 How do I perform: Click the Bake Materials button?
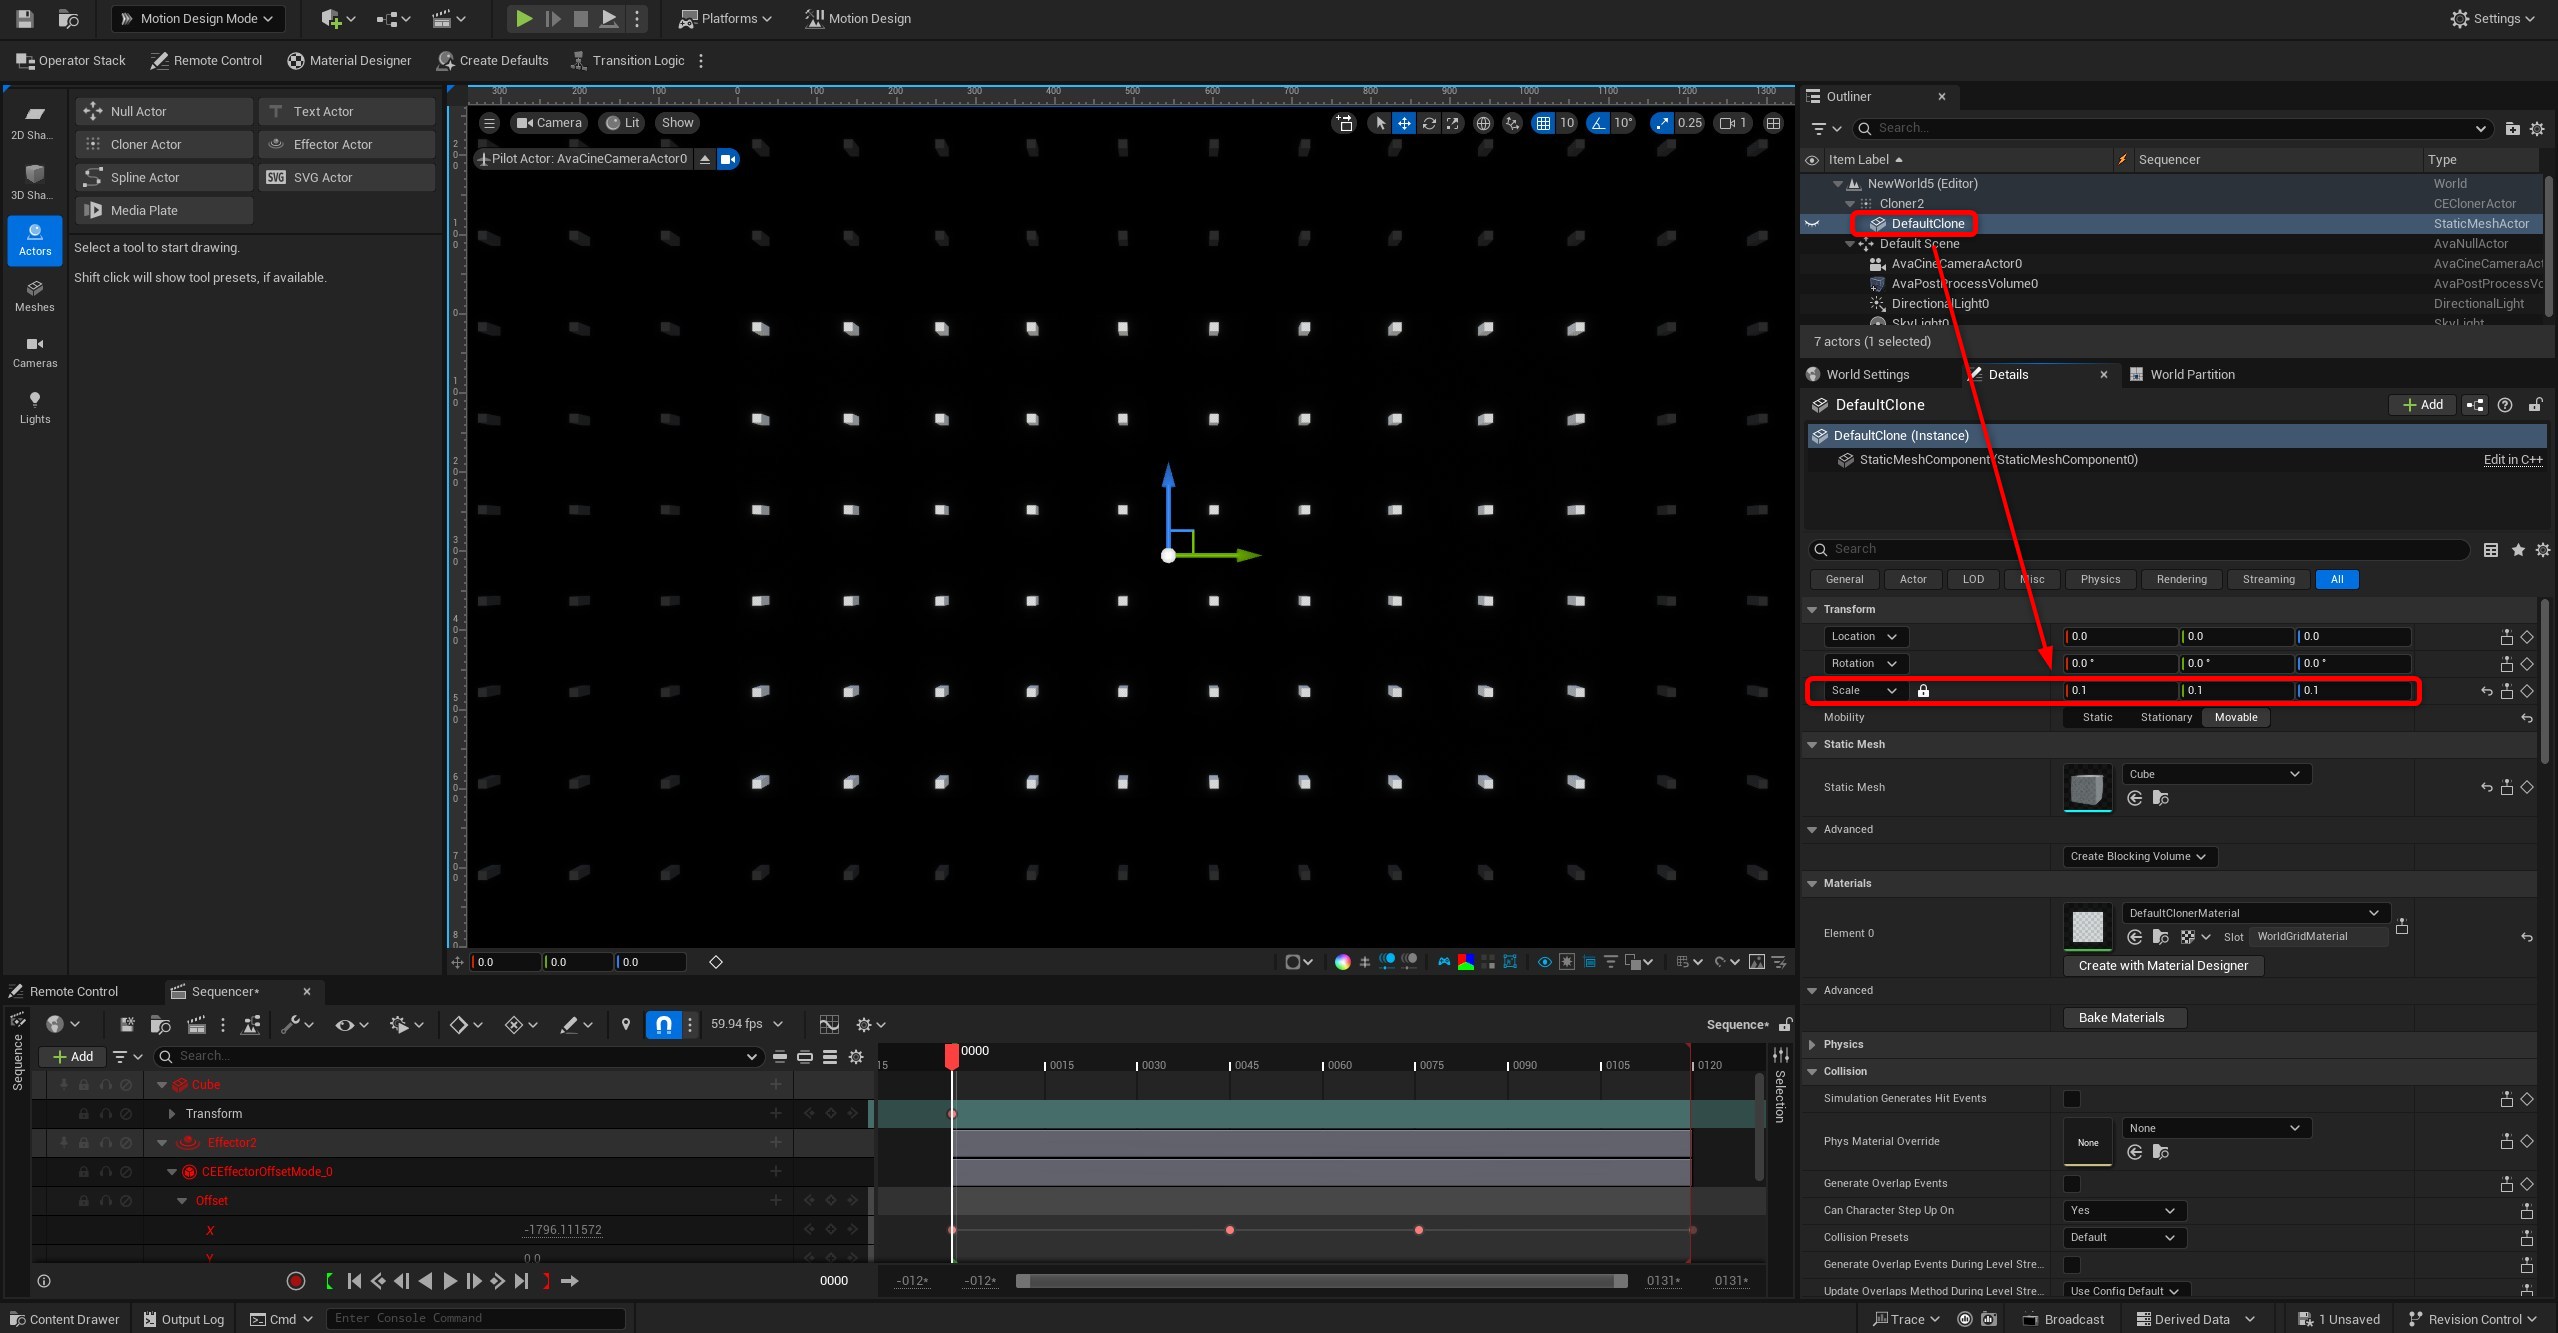2124,1018
